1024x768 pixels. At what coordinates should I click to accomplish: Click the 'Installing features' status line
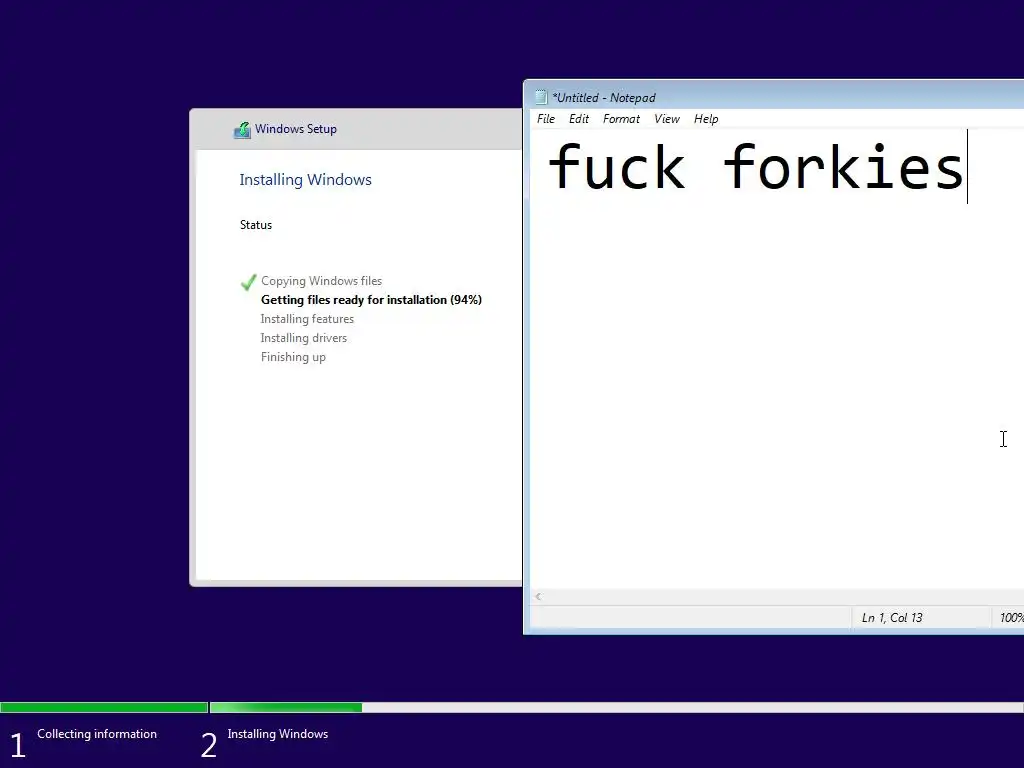click(x=307, y=319)
